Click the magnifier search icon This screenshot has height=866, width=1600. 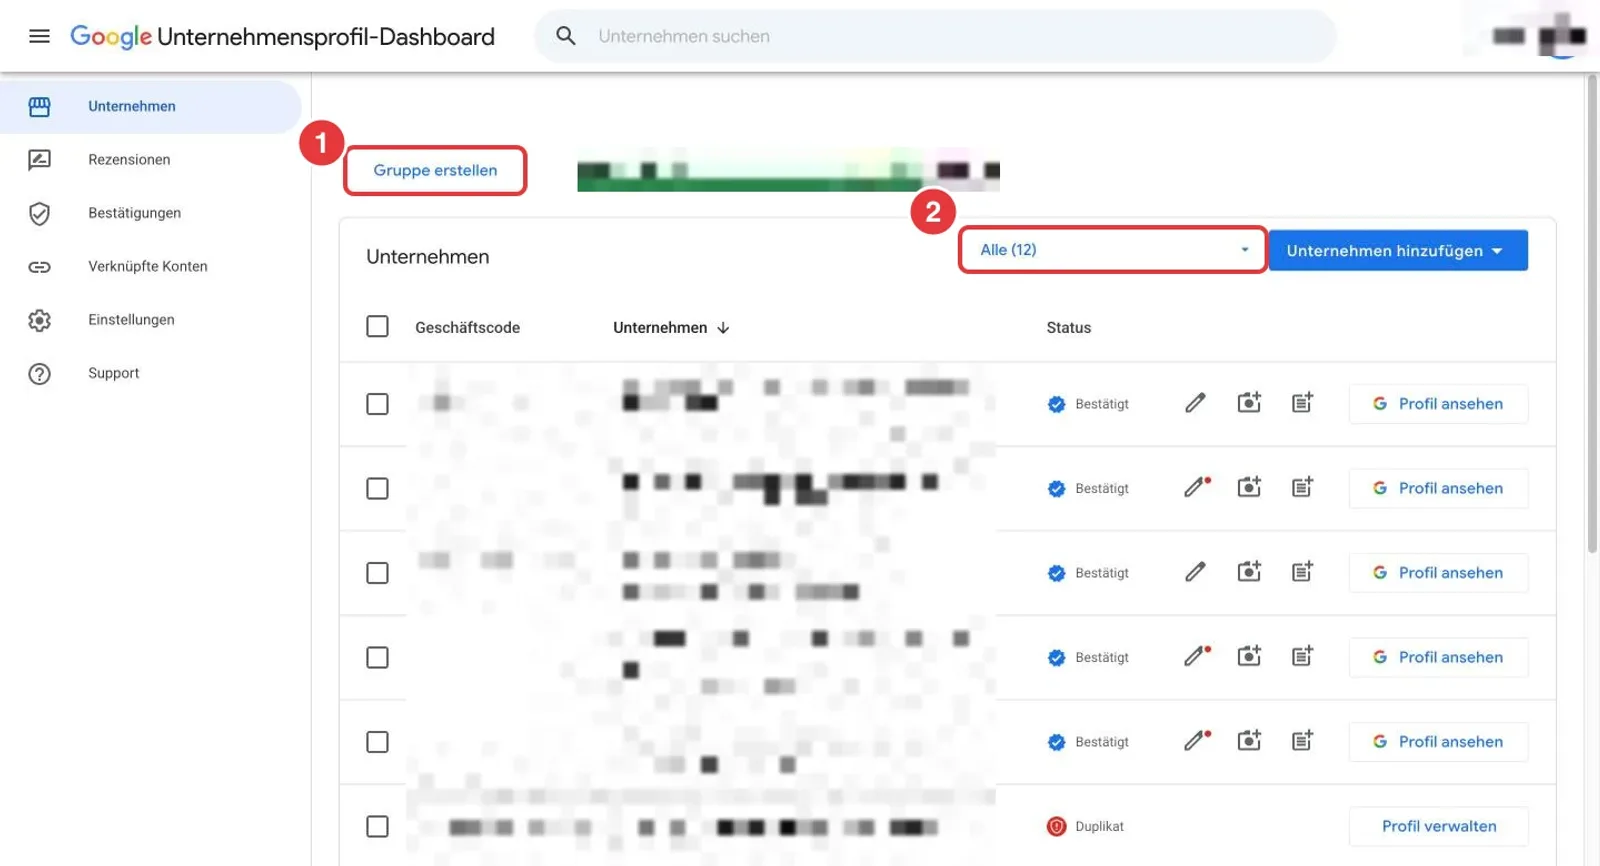click(566, 36)
